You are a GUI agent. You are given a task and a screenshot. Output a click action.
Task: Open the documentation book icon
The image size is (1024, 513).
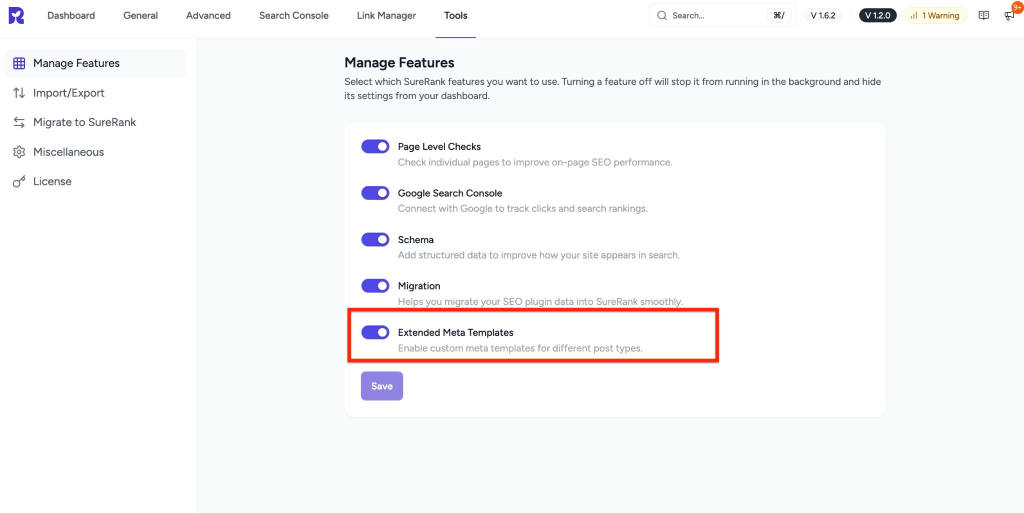pyautogui.click(x=984, y=16)
